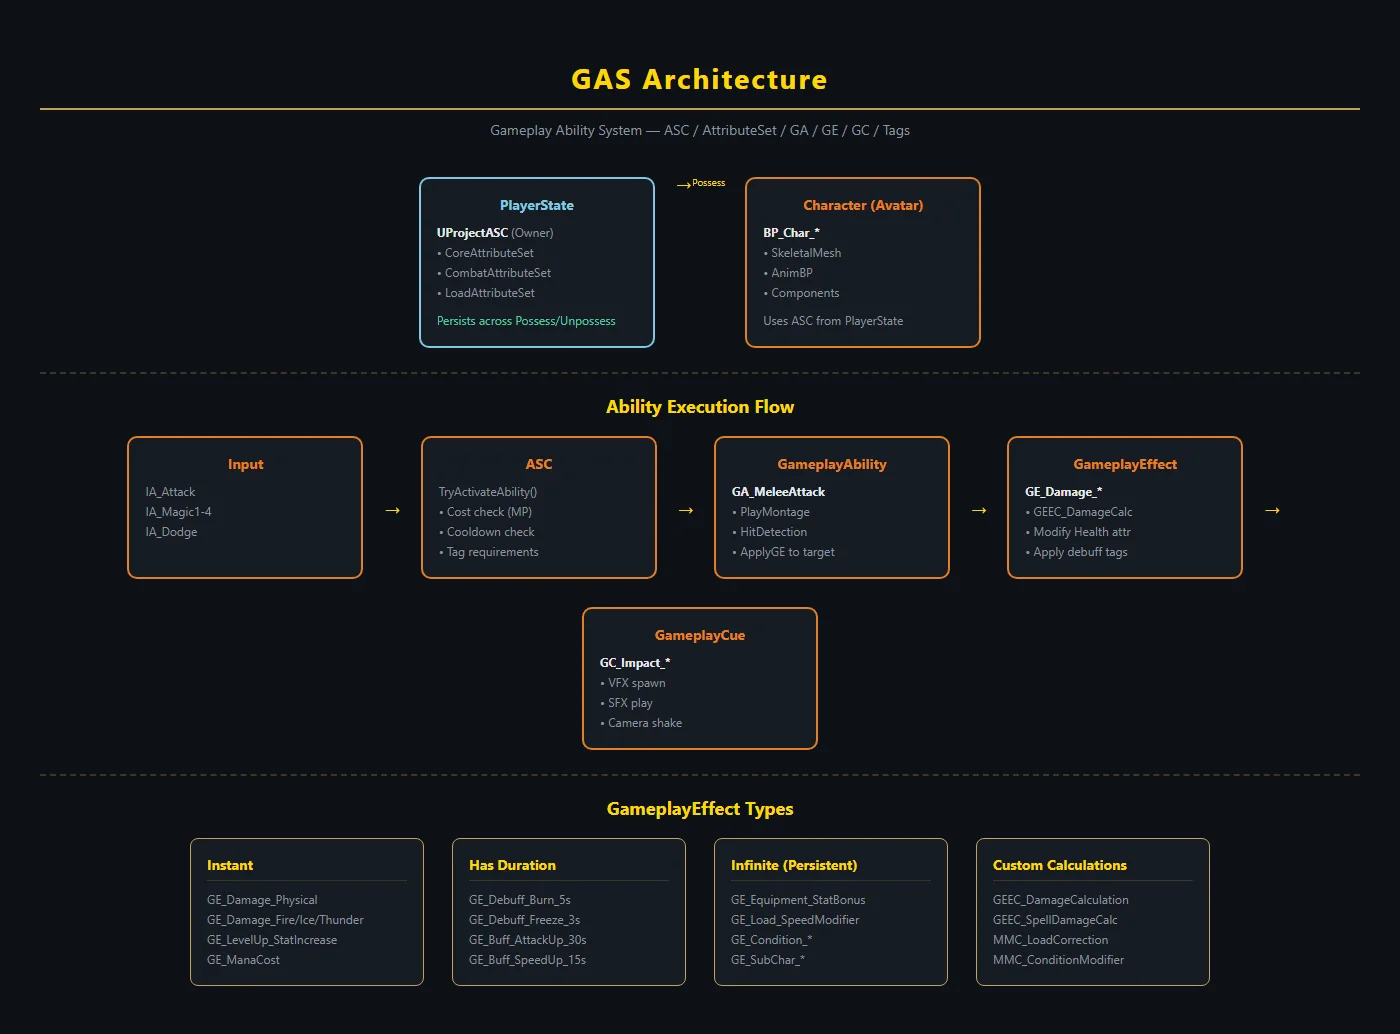The height and width of the screenshot is (1034, 1400).
Task: Click TryActivateAbility() in the ASC box
Action: [x=488, y=492]
